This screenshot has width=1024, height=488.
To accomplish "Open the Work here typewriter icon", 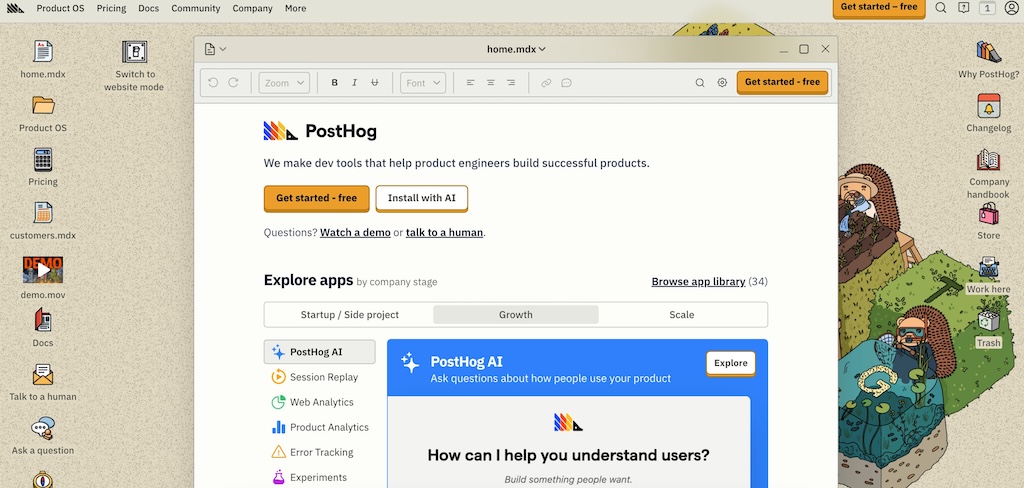I will click(x=989, y=267).
